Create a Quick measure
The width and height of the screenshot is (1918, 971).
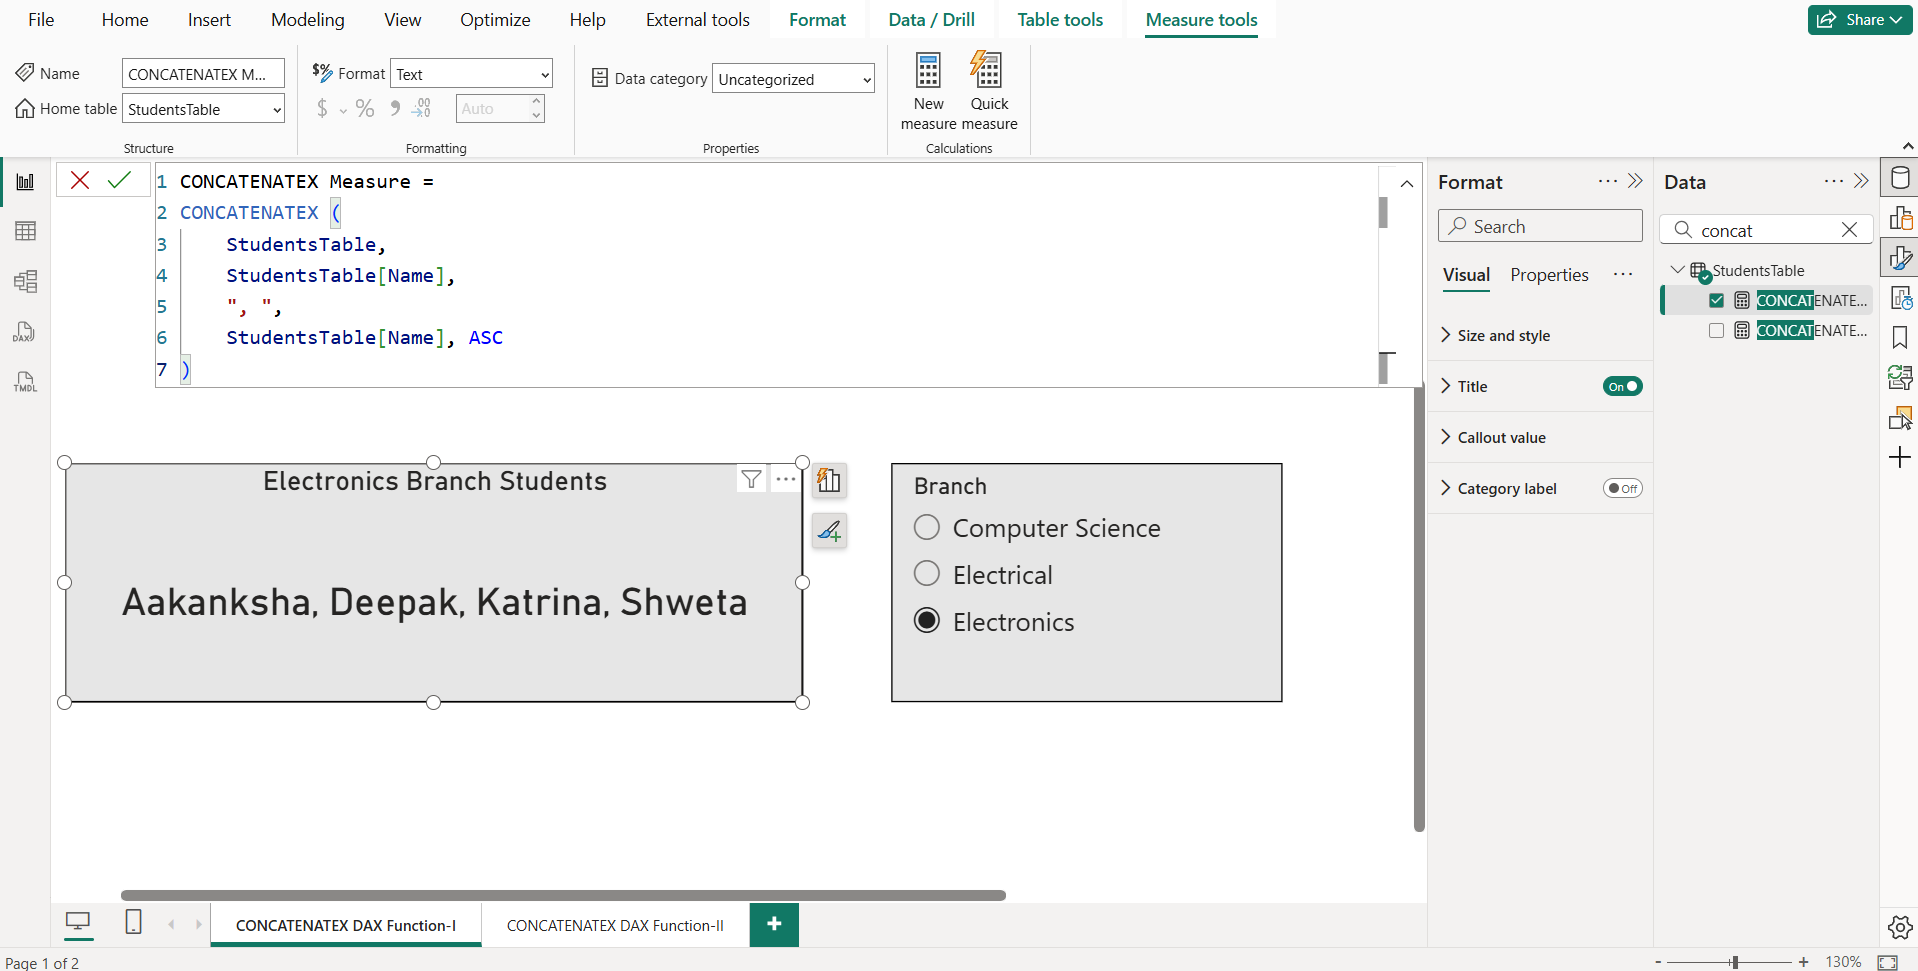[988, 90]
